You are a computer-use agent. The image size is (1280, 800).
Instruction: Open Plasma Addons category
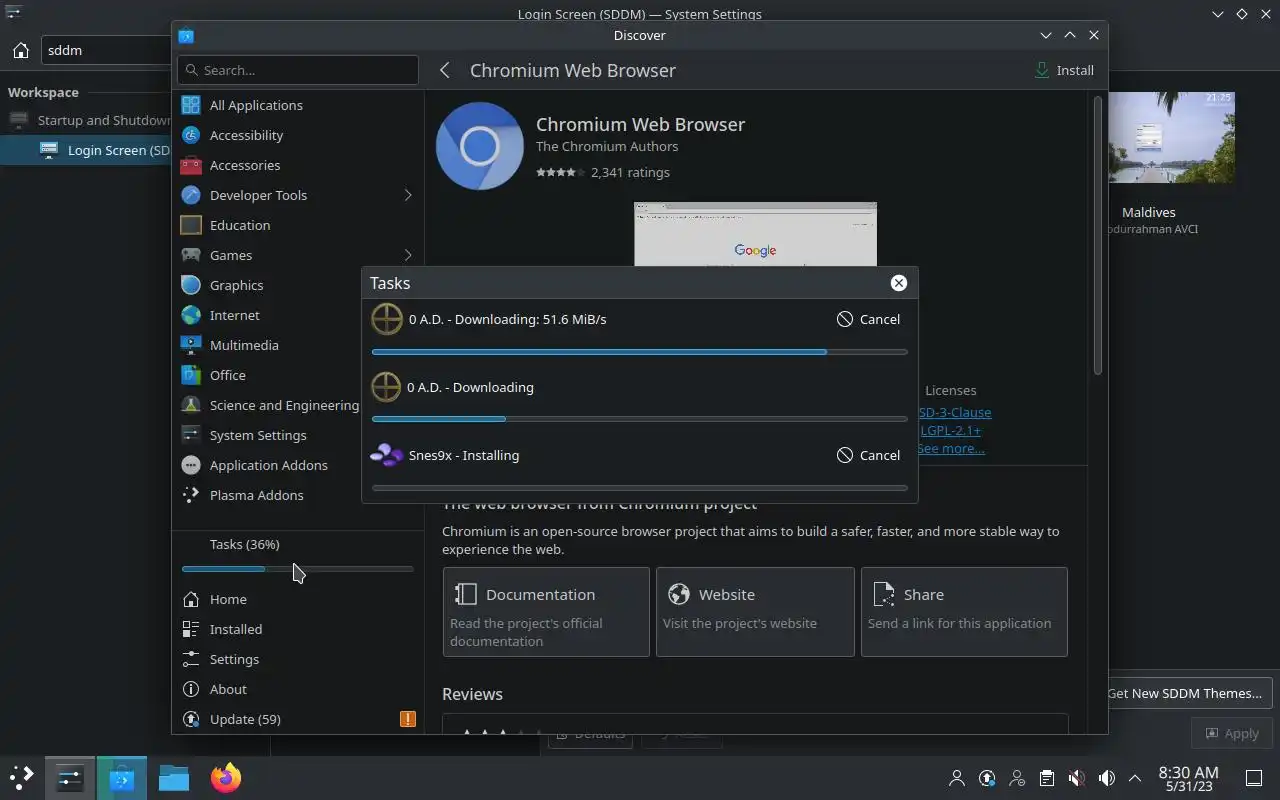[x=268, y=495]
